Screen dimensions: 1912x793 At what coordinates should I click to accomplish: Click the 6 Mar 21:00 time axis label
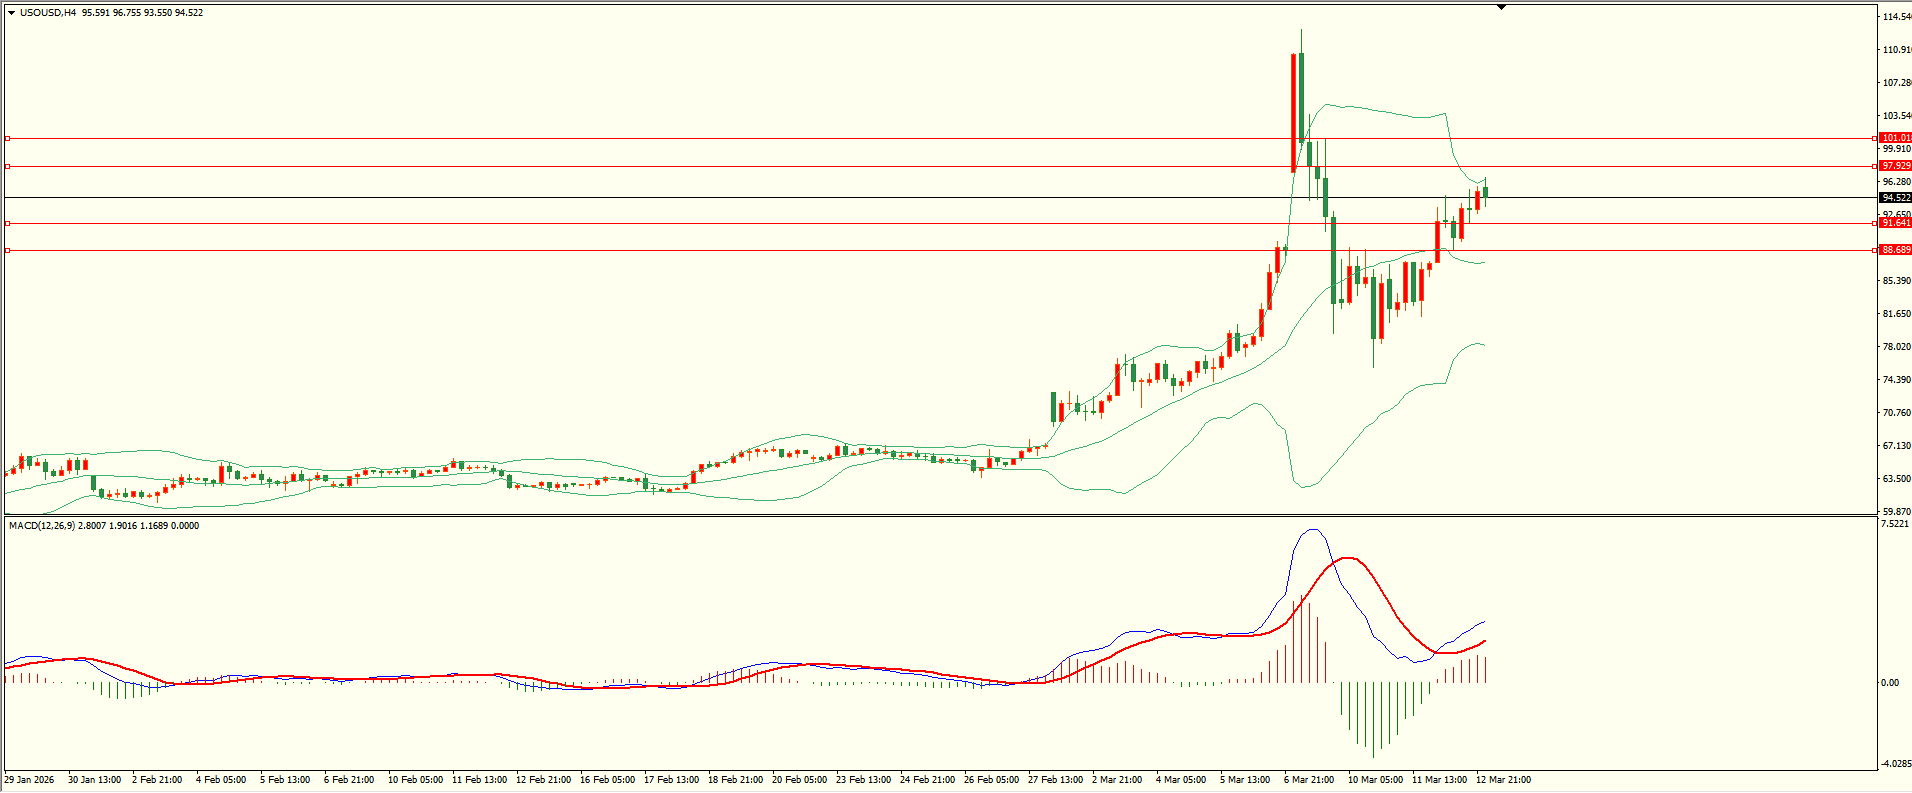click(1308, 780)
